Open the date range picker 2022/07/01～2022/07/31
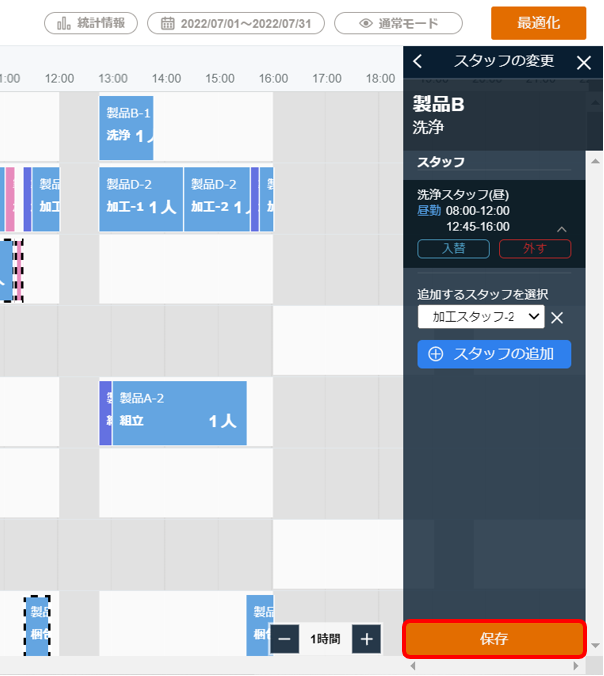This screenshot has width=604, height=676. 236,23
